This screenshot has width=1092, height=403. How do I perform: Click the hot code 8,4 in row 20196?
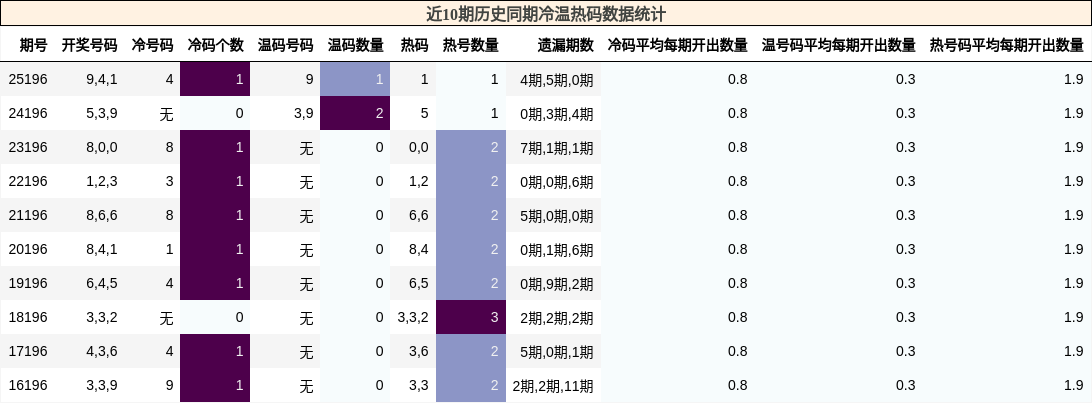point(419,249)
